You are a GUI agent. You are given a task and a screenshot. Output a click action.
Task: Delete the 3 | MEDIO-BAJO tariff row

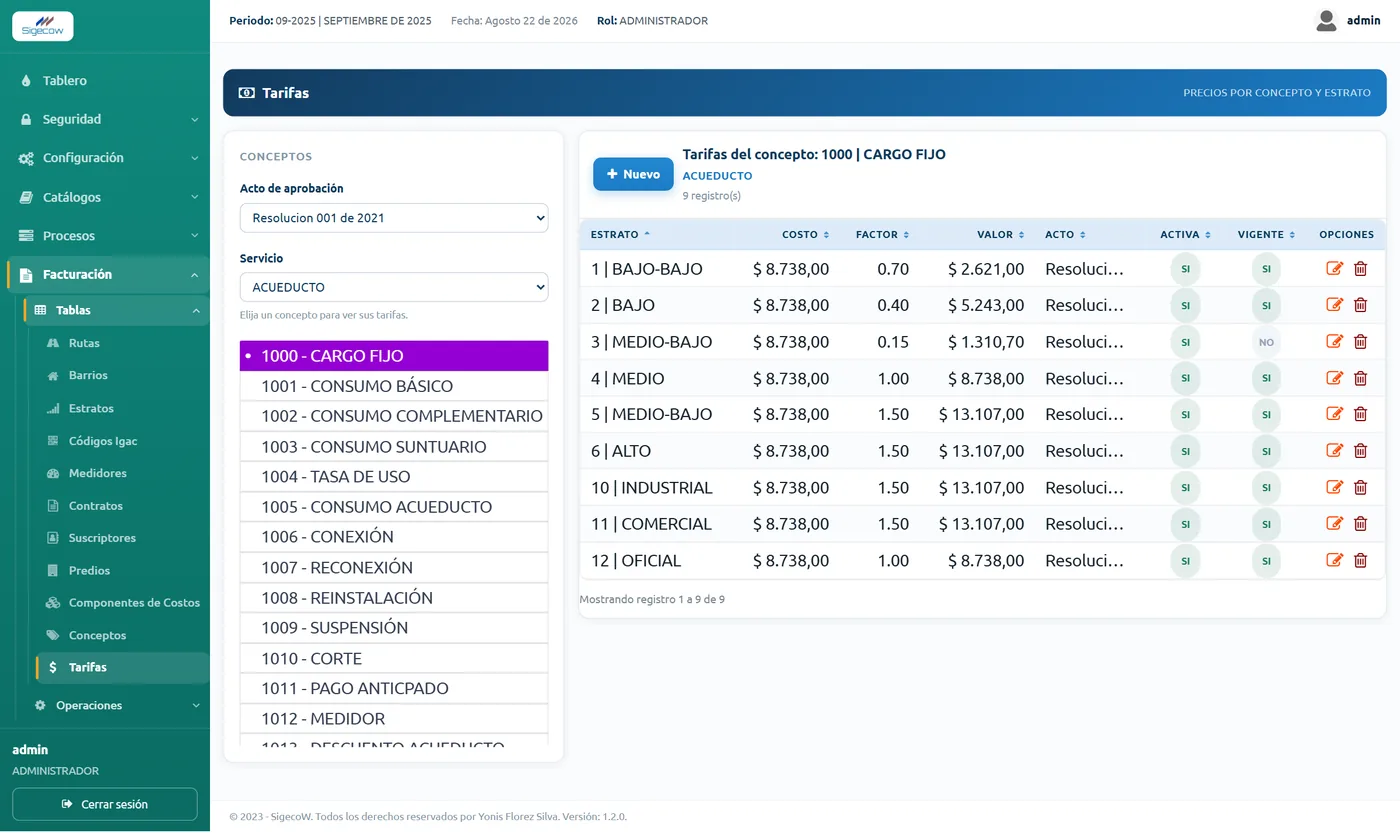click(x=1360, y=341)
